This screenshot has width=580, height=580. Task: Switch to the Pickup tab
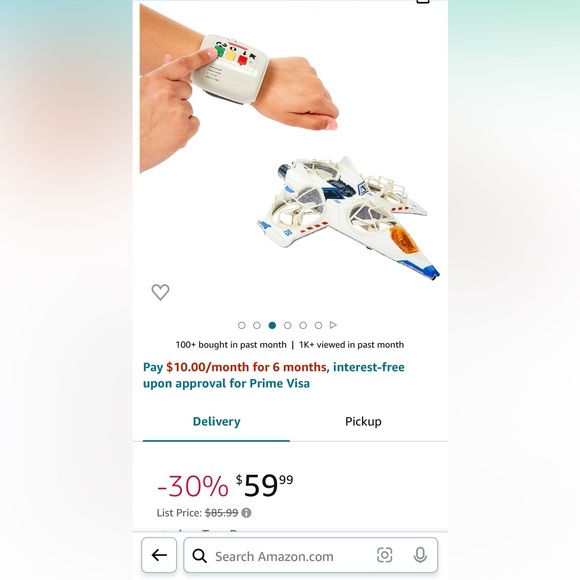tap(363, 422)
